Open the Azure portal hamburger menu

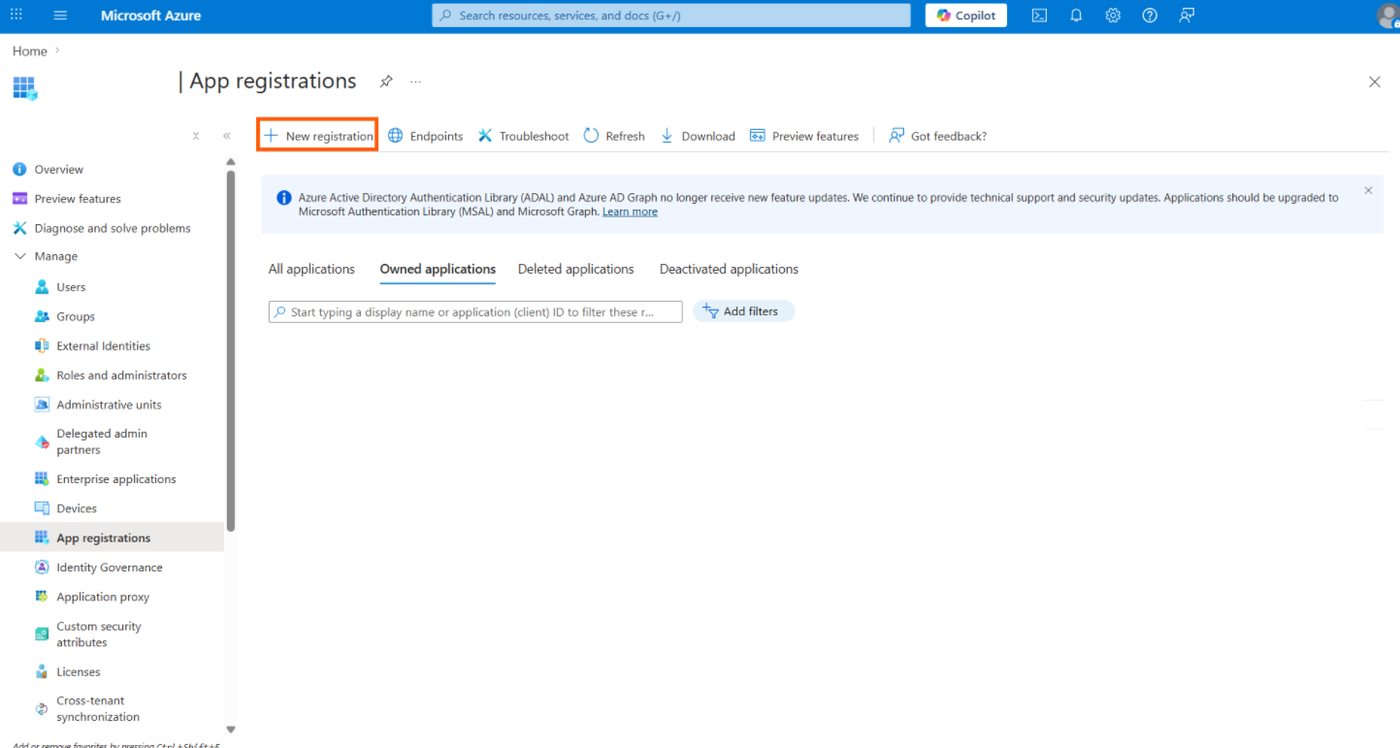[x=60, y=16]
